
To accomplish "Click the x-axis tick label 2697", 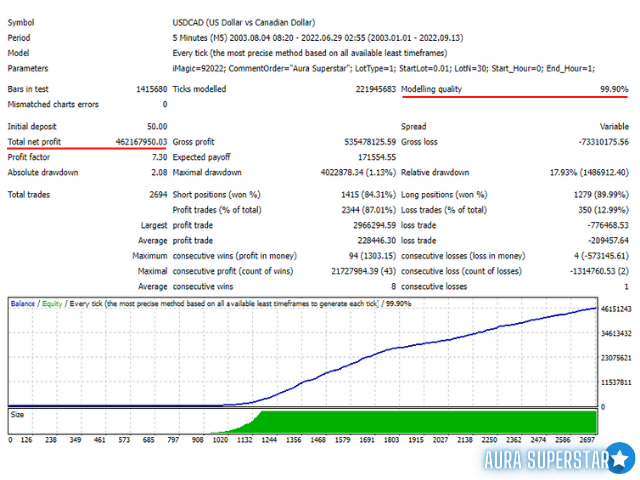I will [587, 440].
